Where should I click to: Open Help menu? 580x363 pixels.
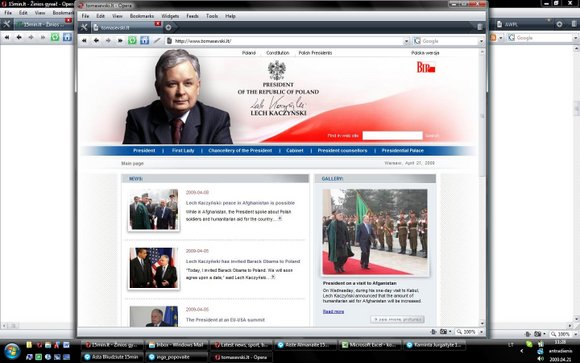click(x=230, y=16)
